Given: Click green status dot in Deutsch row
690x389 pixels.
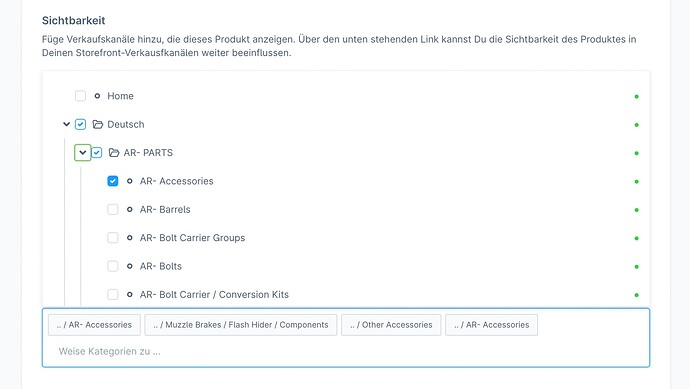Looking at the screenshot, I should [x=636, y=125].
